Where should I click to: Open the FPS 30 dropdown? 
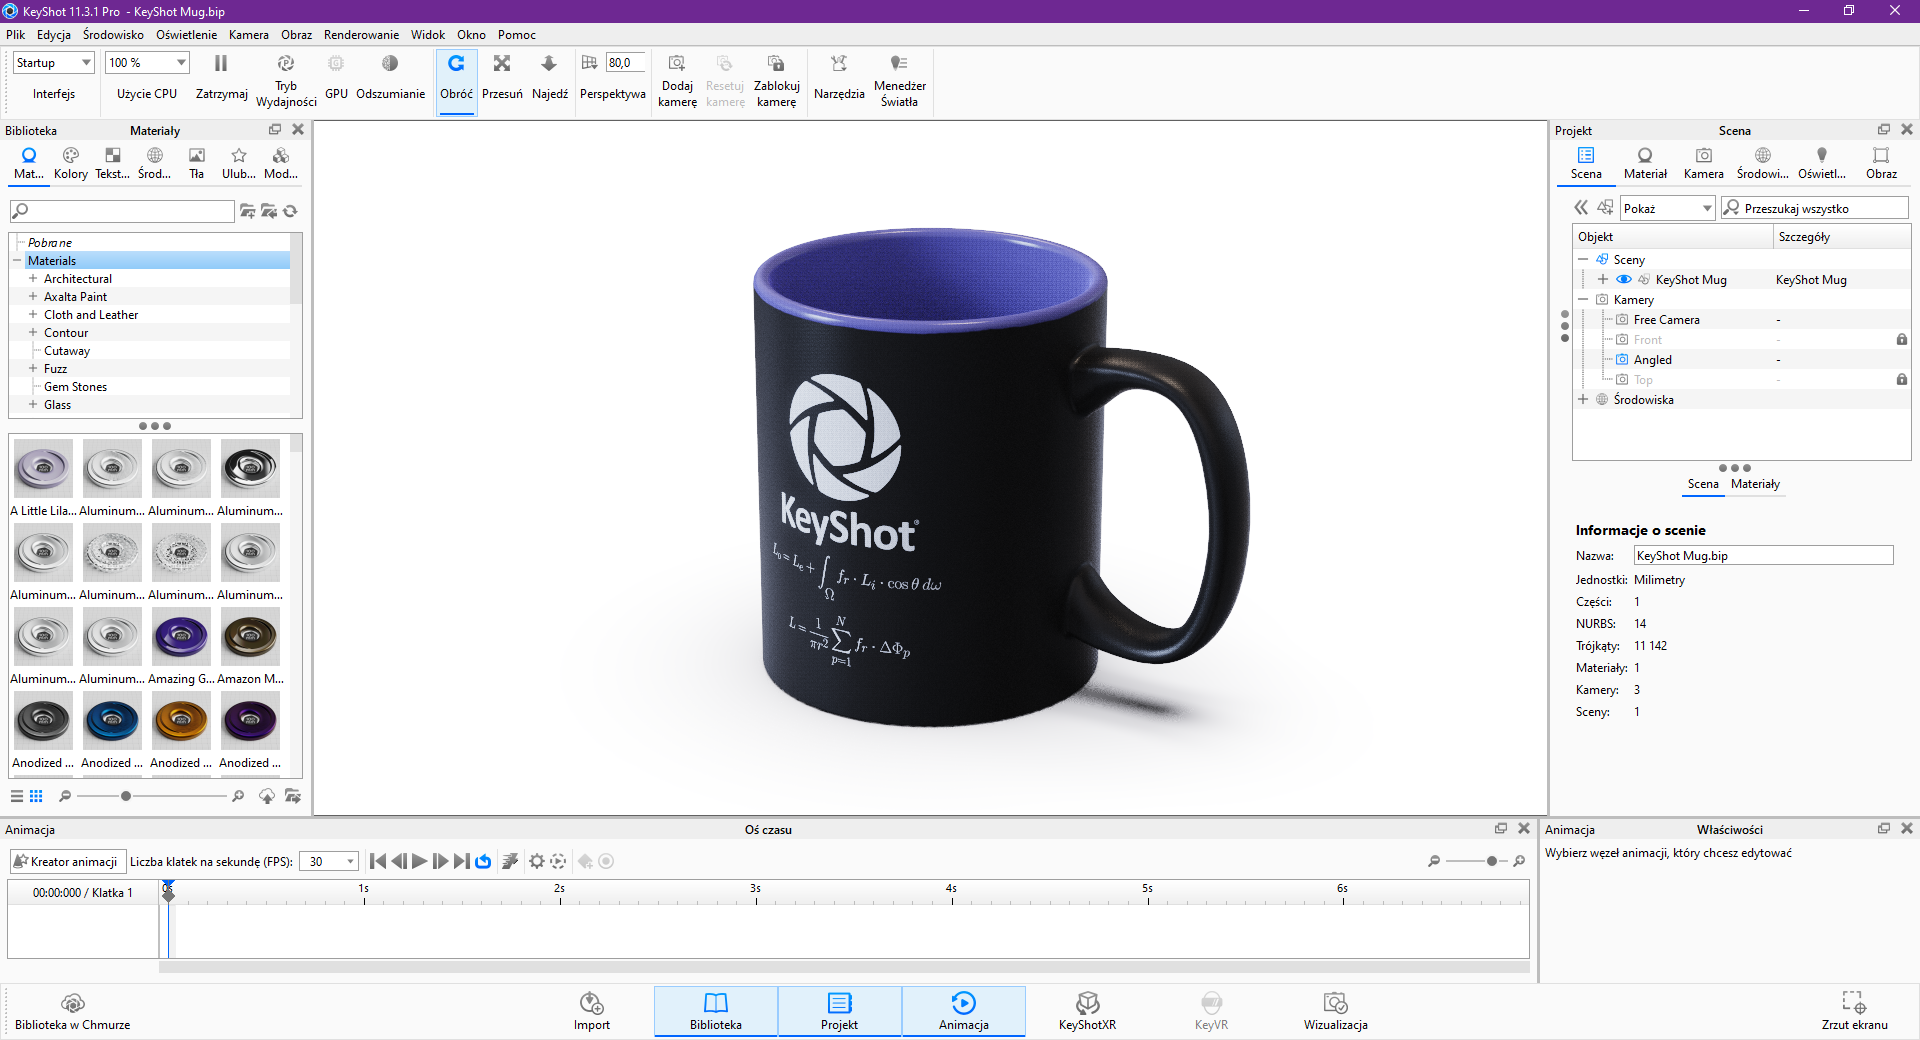point(329,861)
